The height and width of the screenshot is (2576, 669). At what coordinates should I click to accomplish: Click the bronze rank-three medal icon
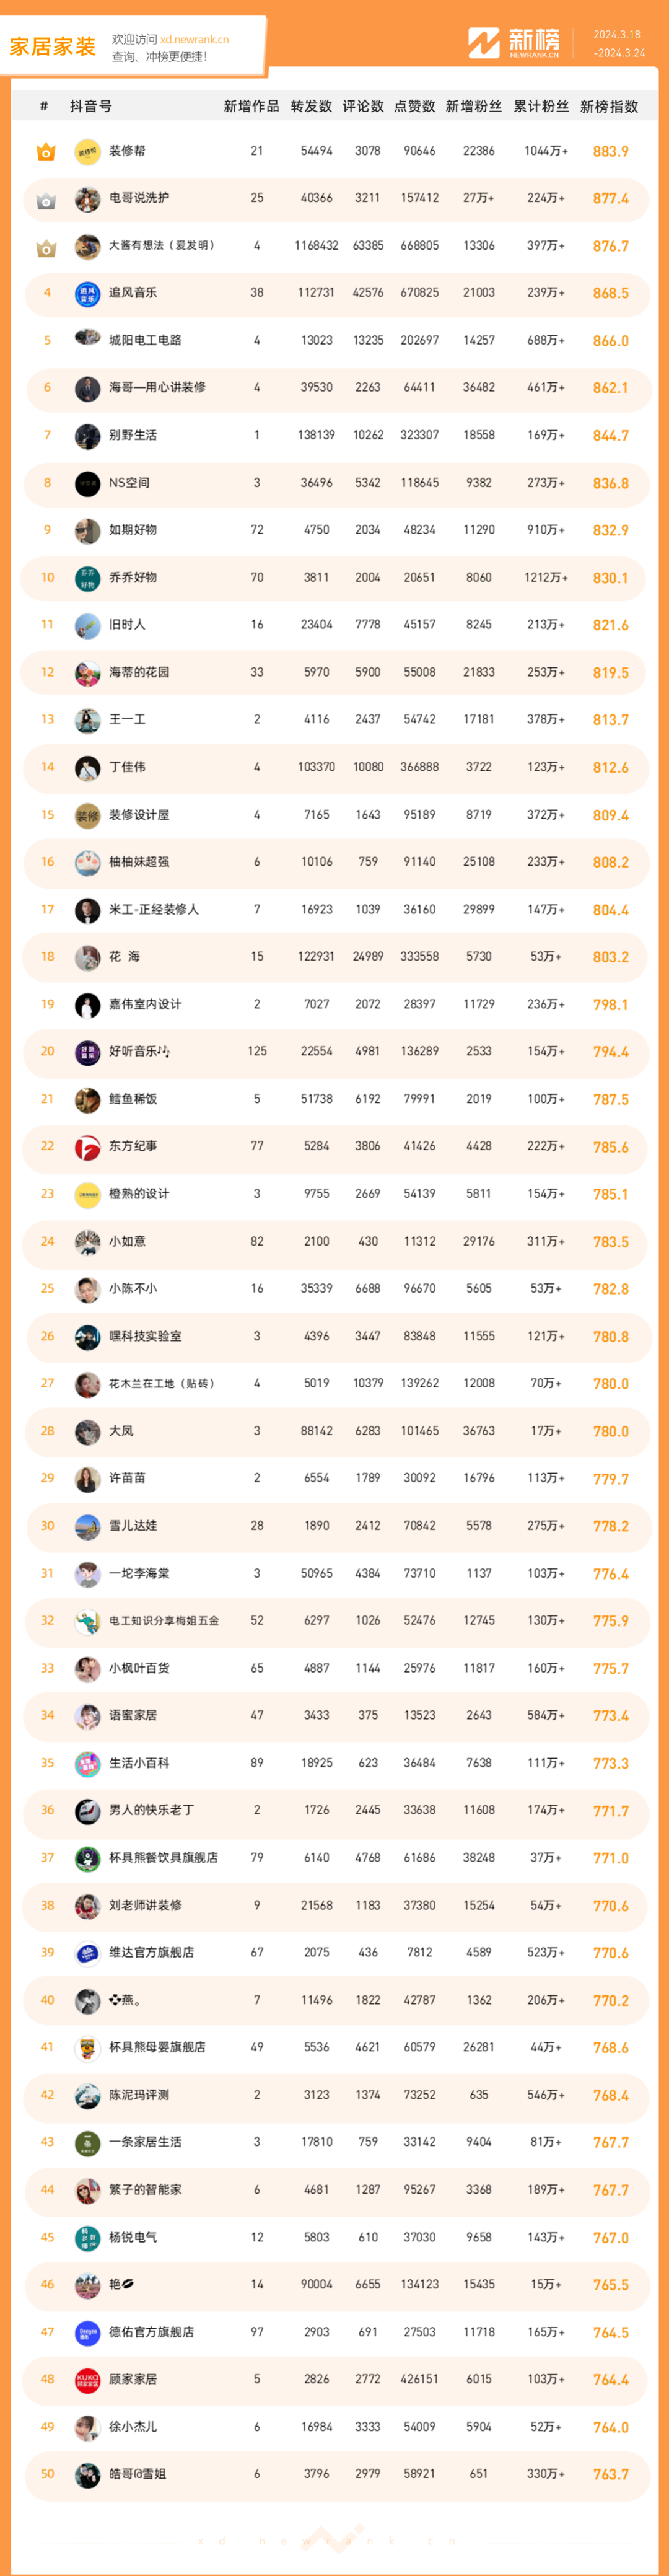coord(46,247)
